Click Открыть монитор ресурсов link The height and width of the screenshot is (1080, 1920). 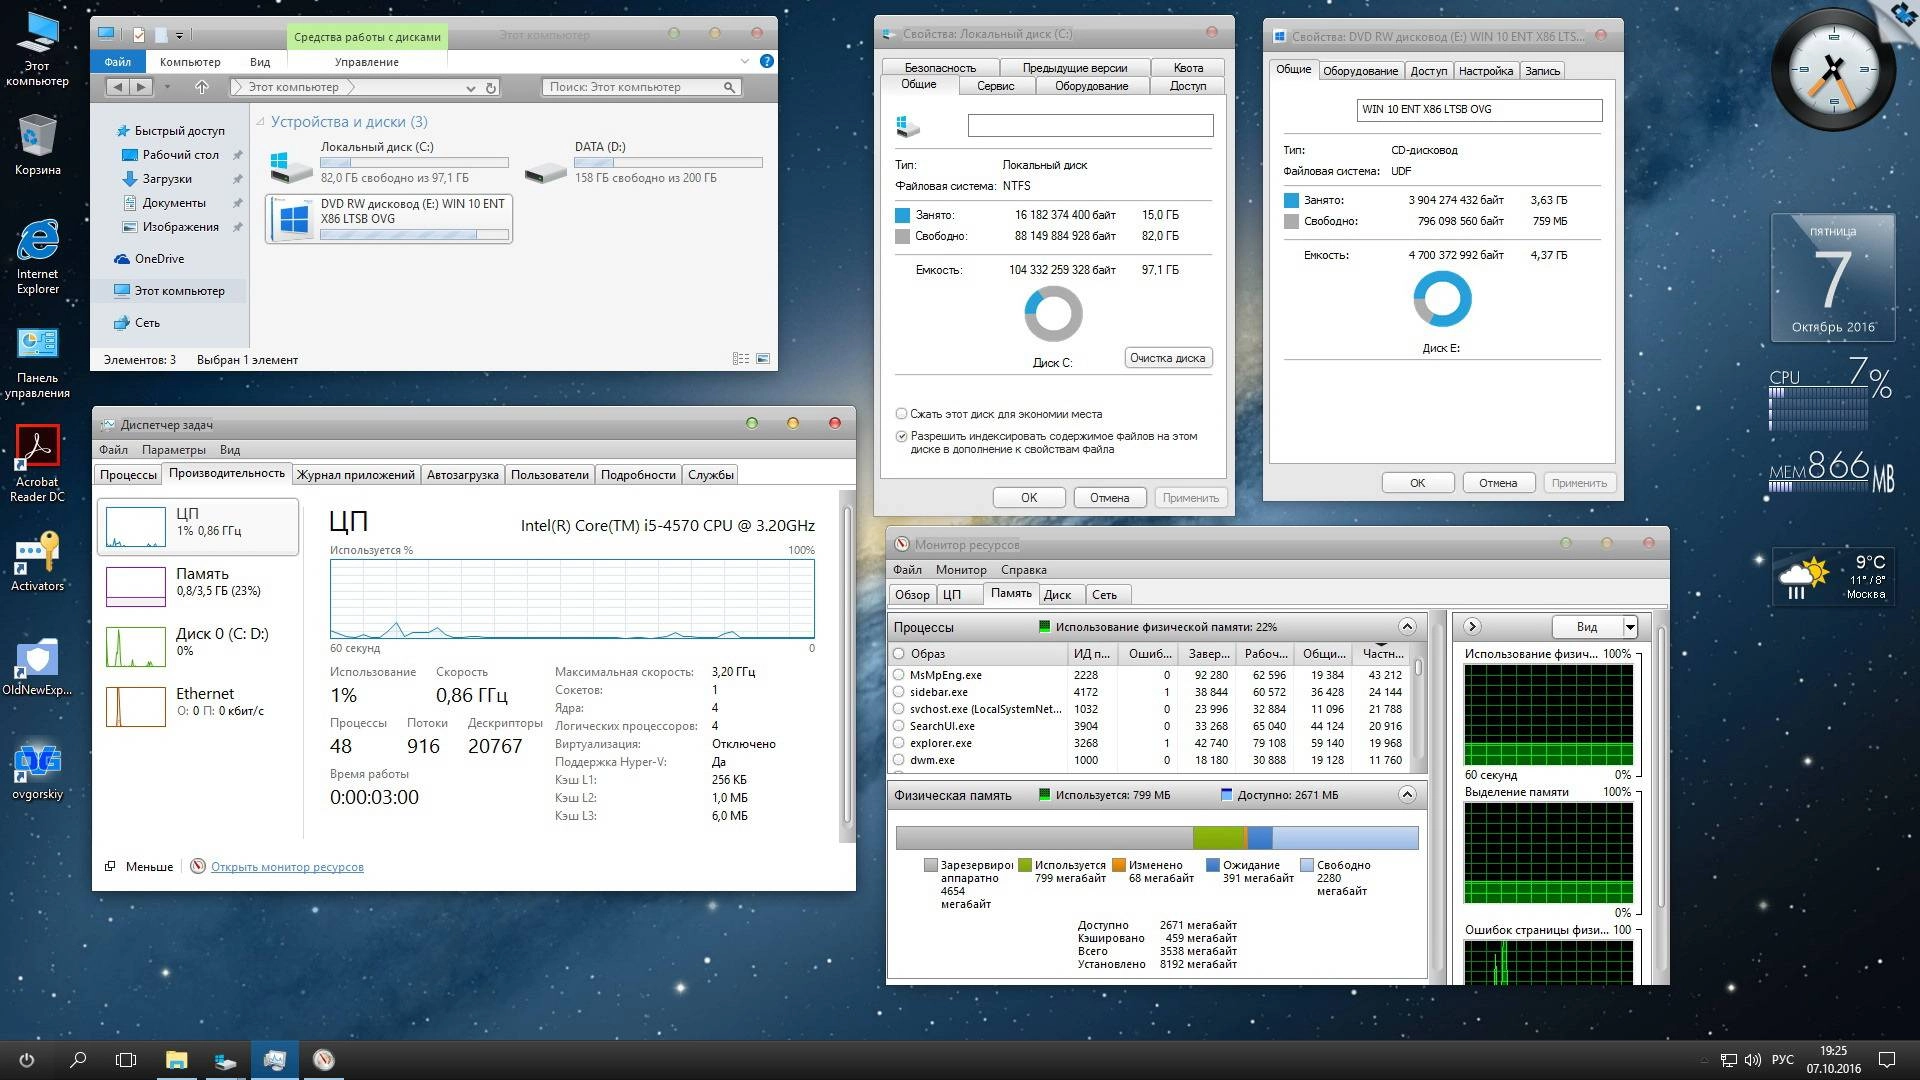pyautogui.click(x=287, y=867)
